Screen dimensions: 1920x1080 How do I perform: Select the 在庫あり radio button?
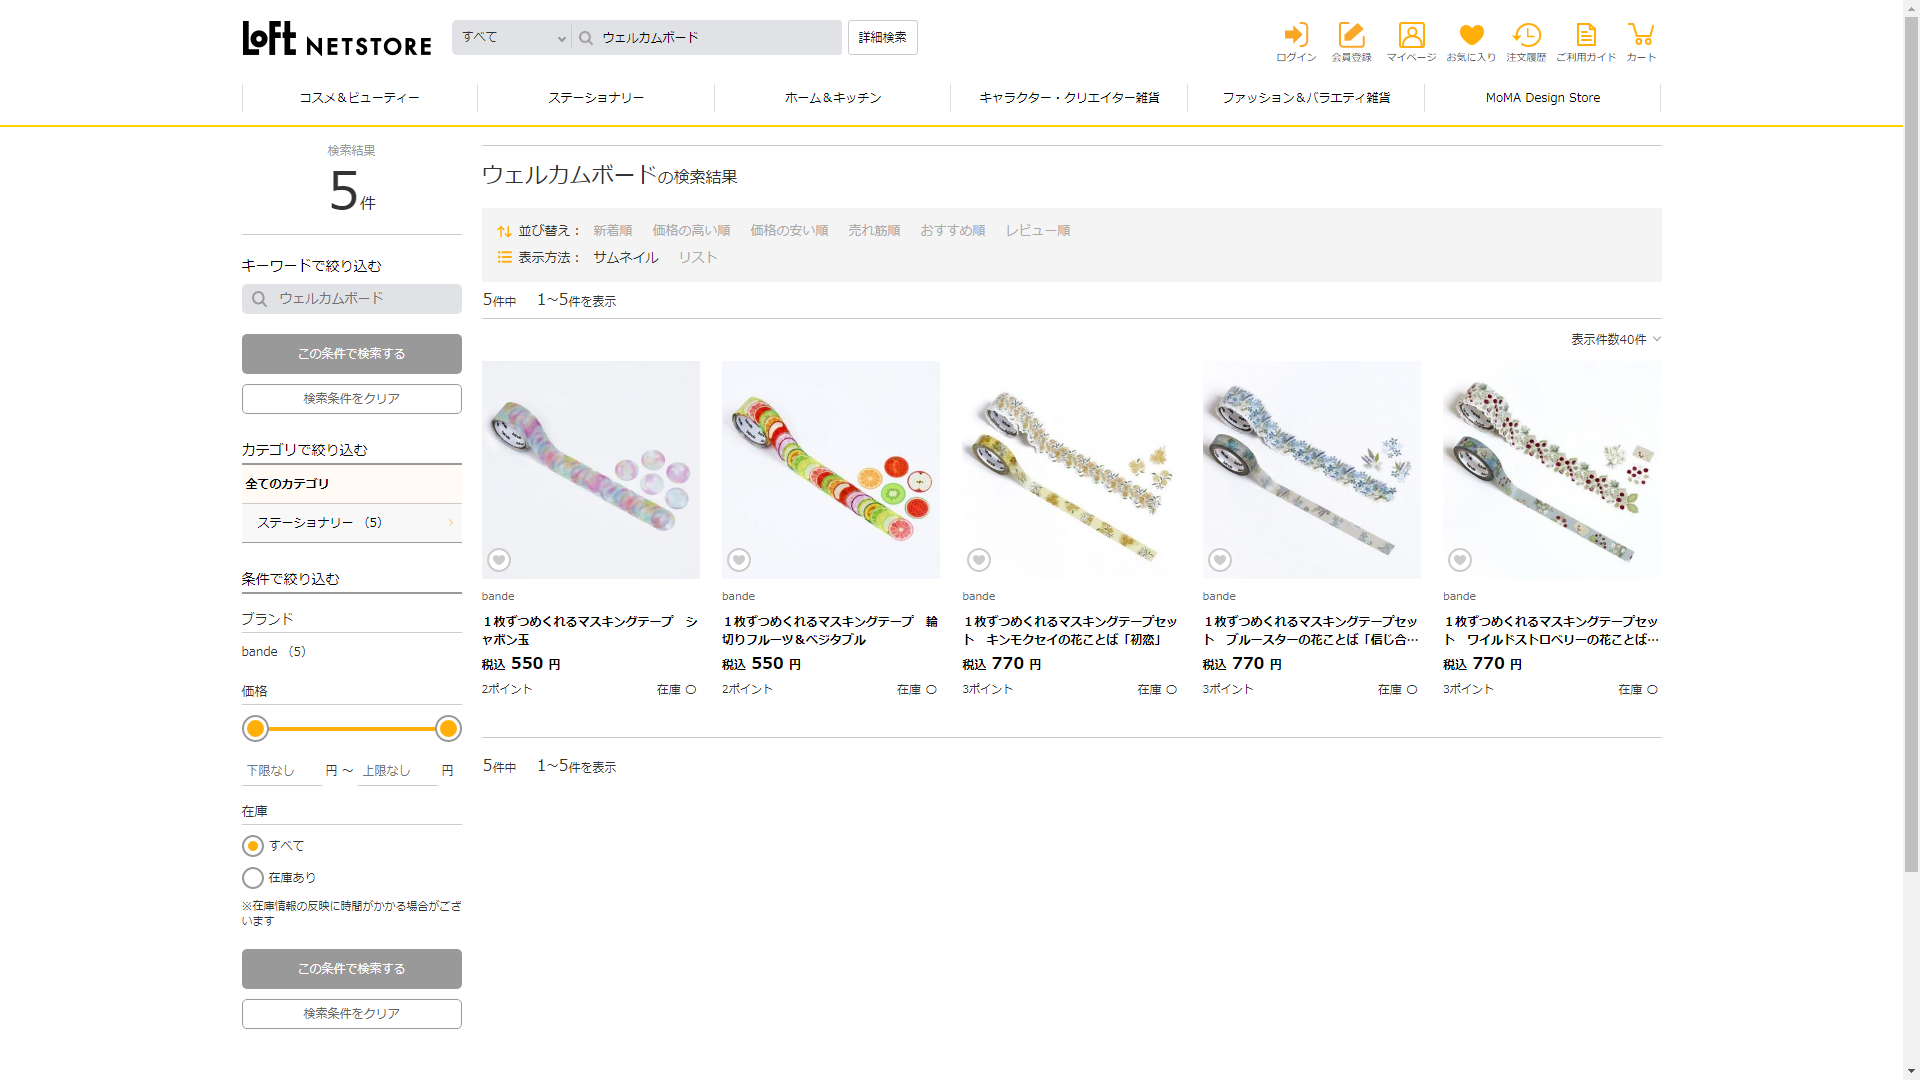click(253, 878)
